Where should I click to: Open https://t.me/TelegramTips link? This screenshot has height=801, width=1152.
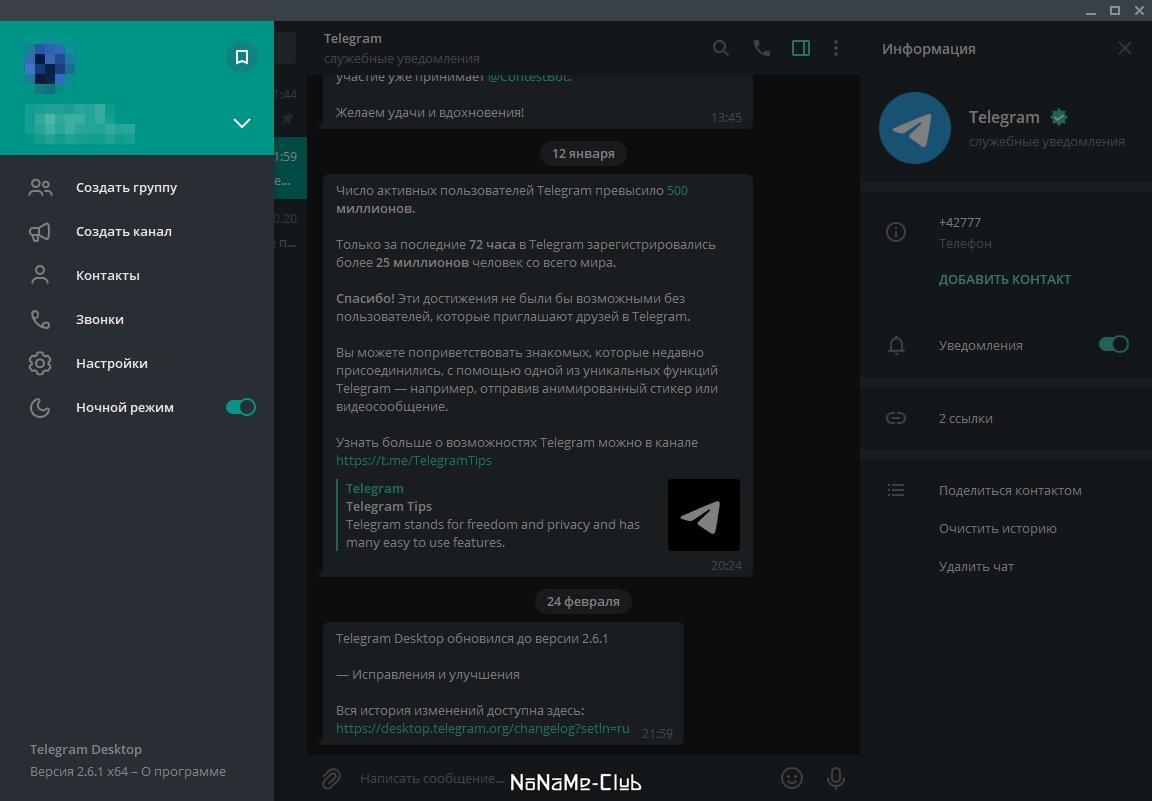414,461
